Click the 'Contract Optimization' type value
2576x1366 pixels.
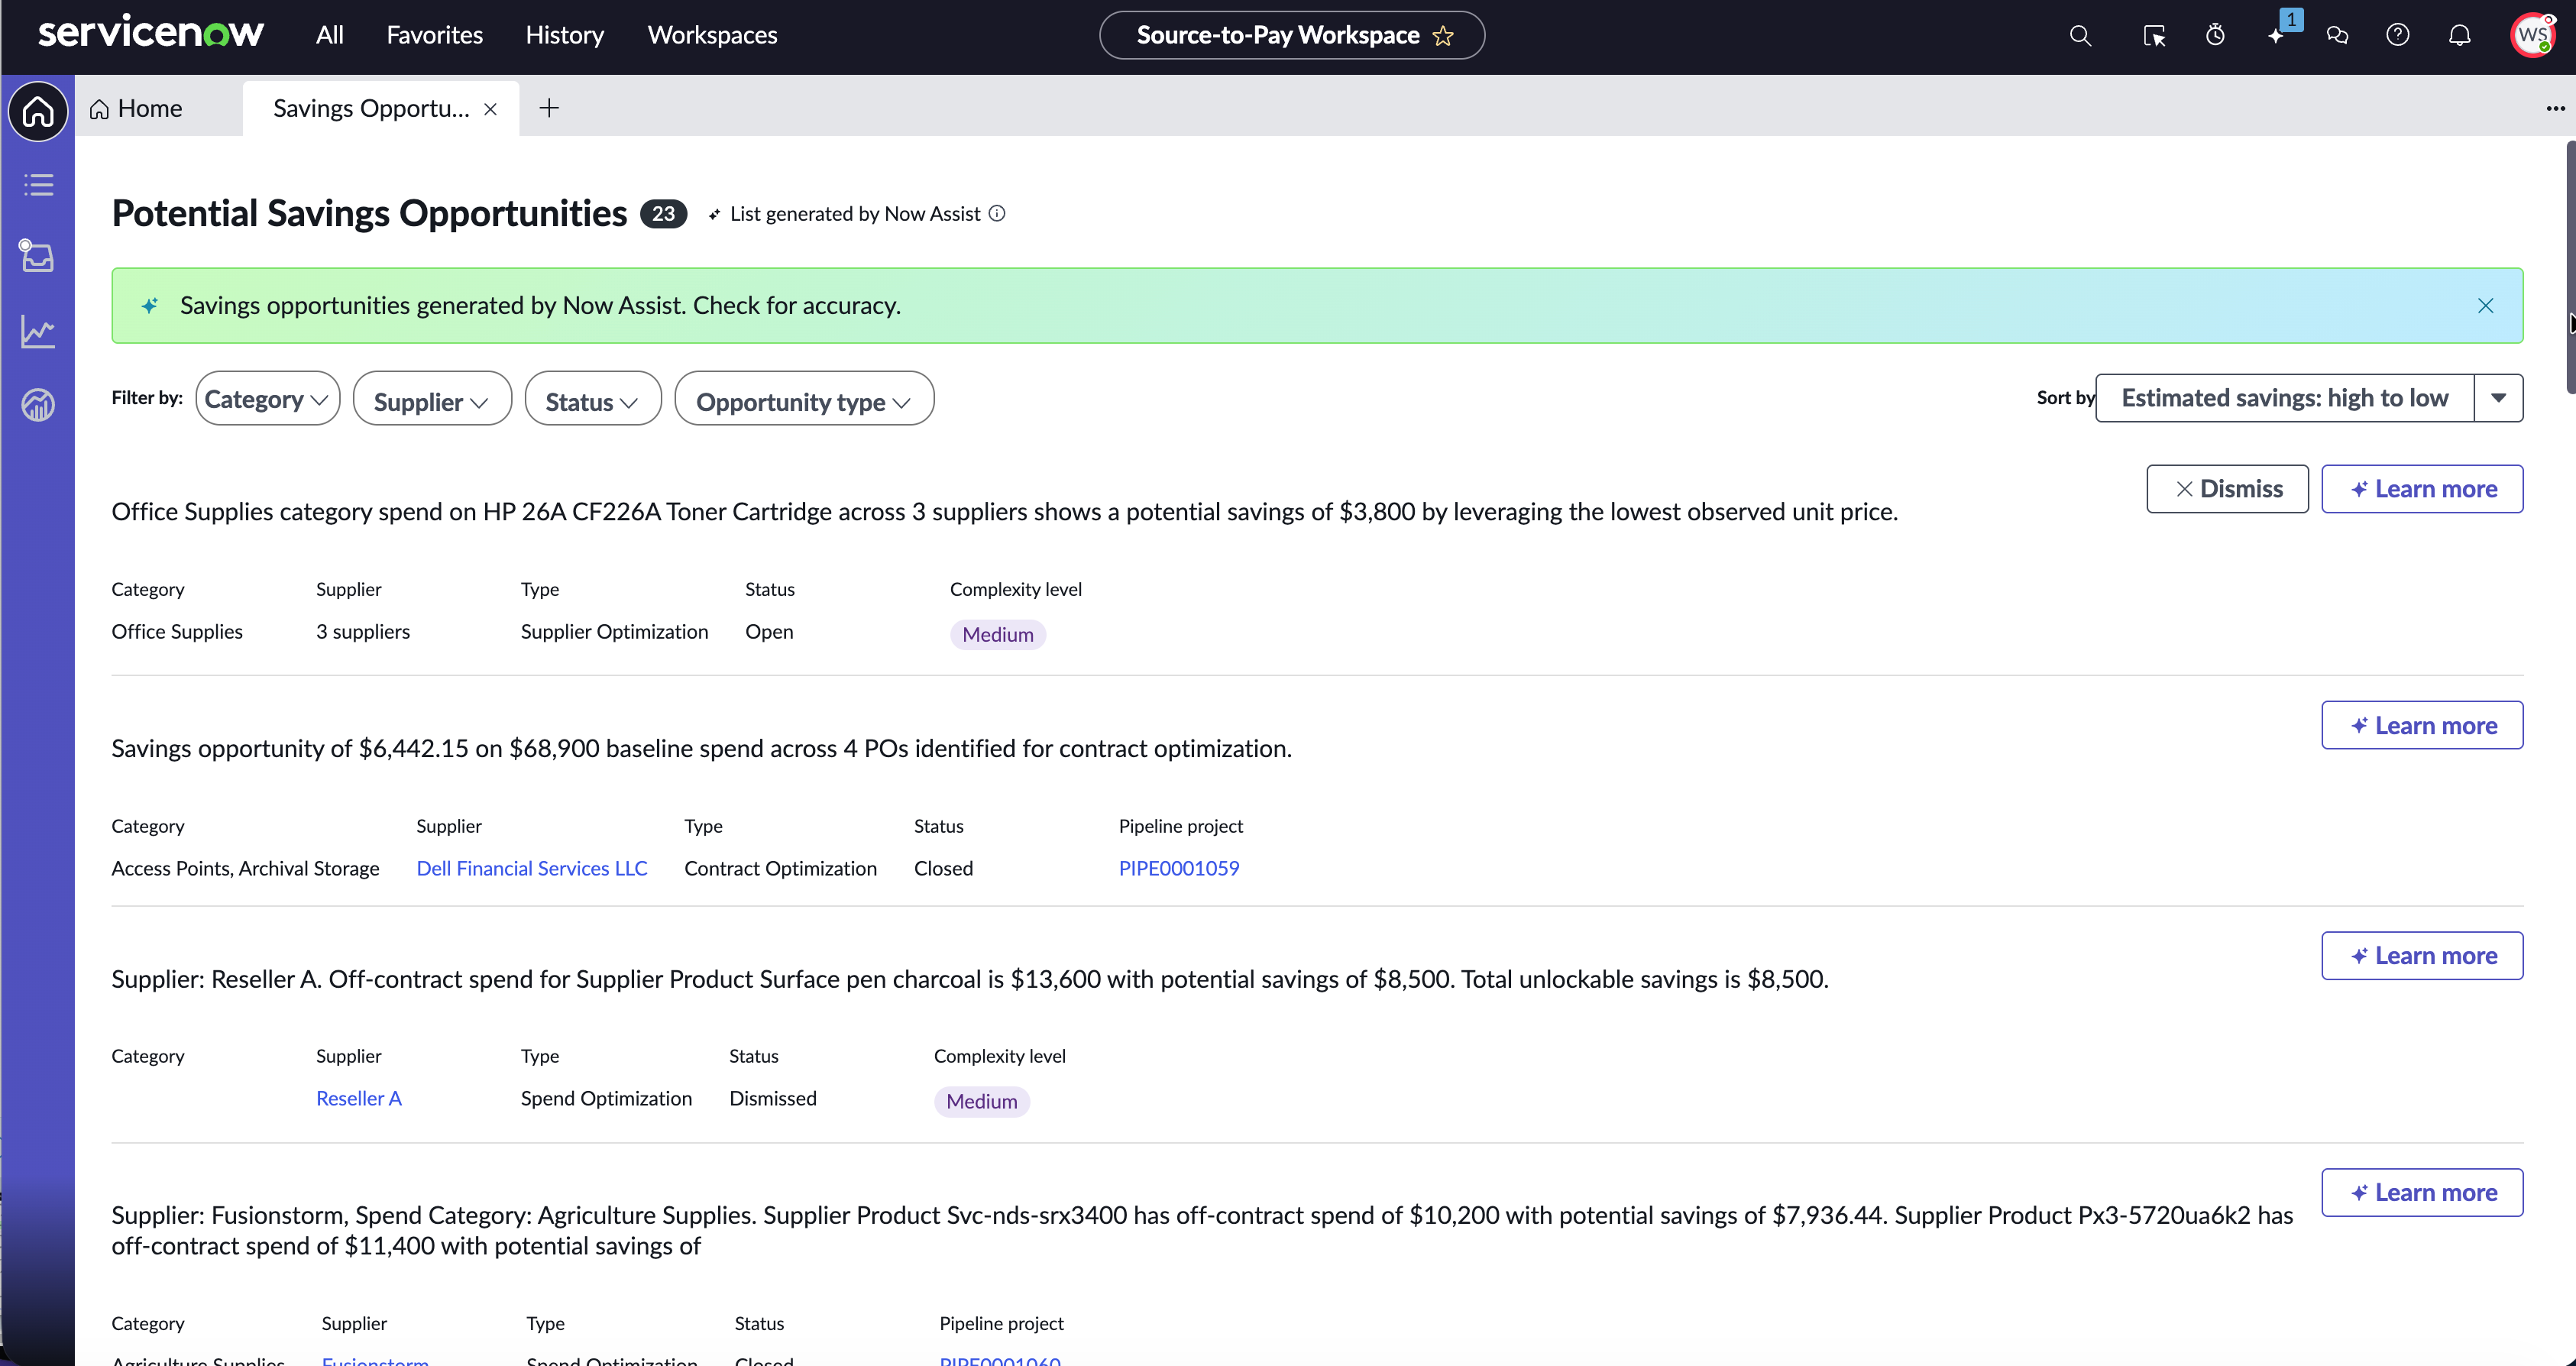(x=780, y=868)
